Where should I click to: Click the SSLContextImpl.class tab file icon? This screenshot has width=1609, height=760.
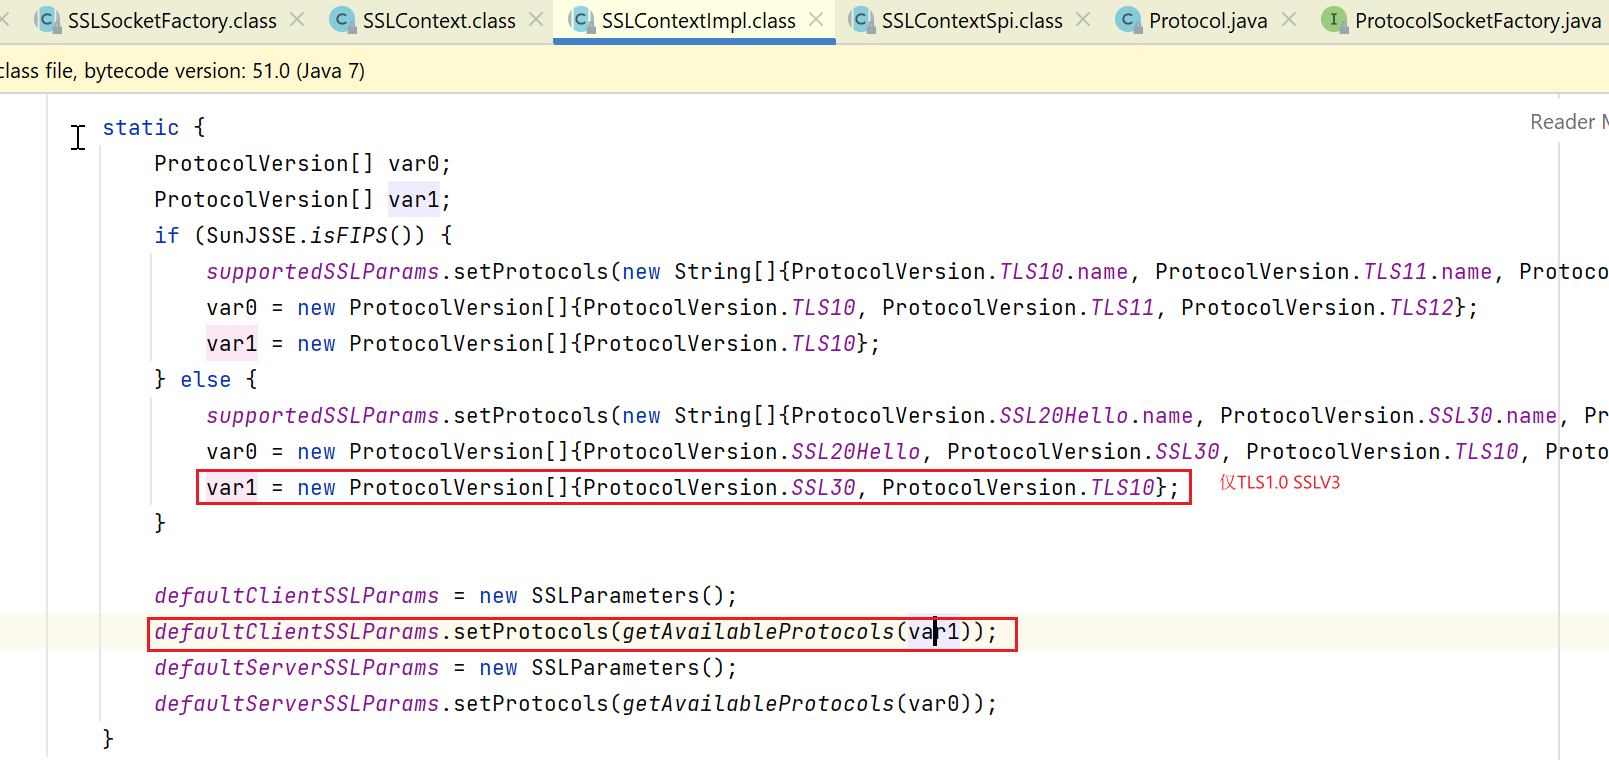[x=581, y=19]
